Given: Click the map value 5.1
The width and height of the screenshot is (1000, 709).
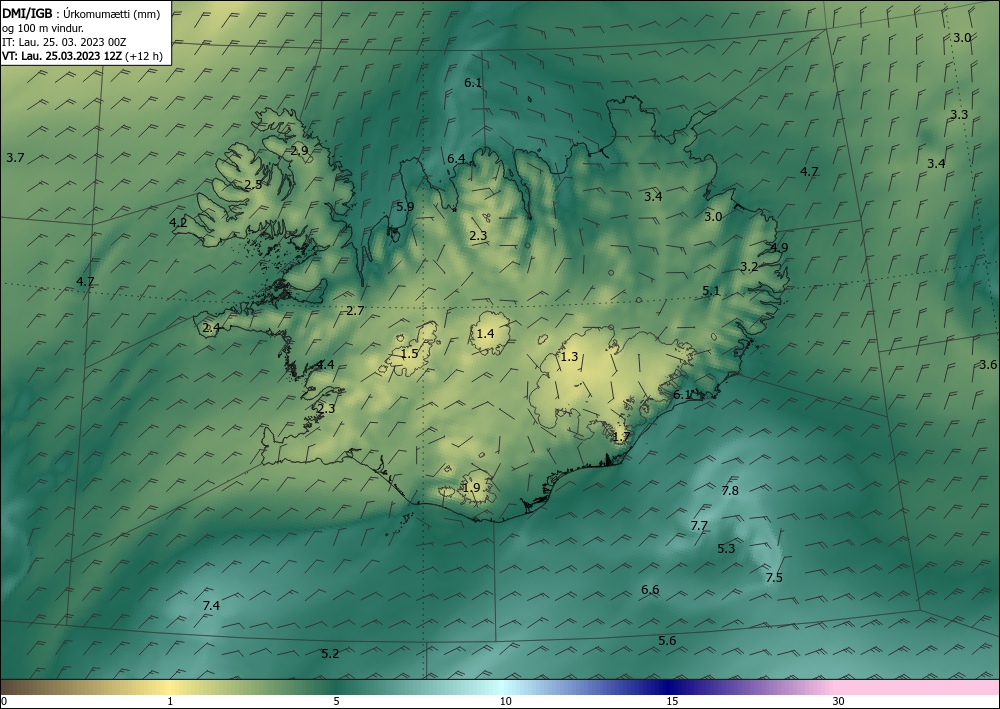Looking at the screenshot, I should coord(711,291).
